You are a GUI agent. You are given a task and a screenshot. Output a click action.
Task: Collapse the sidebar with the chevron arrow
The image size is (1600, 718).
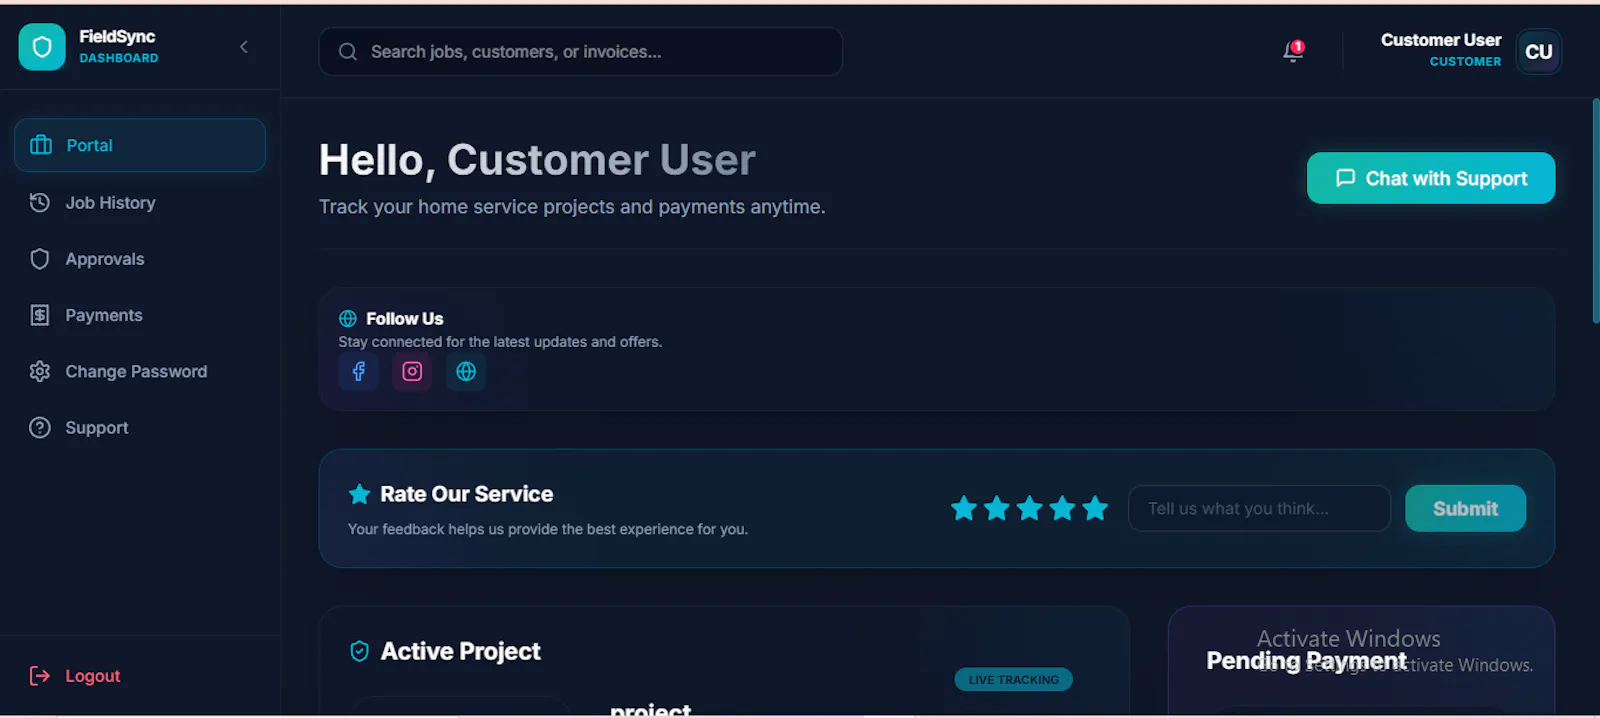pos(244,47)
